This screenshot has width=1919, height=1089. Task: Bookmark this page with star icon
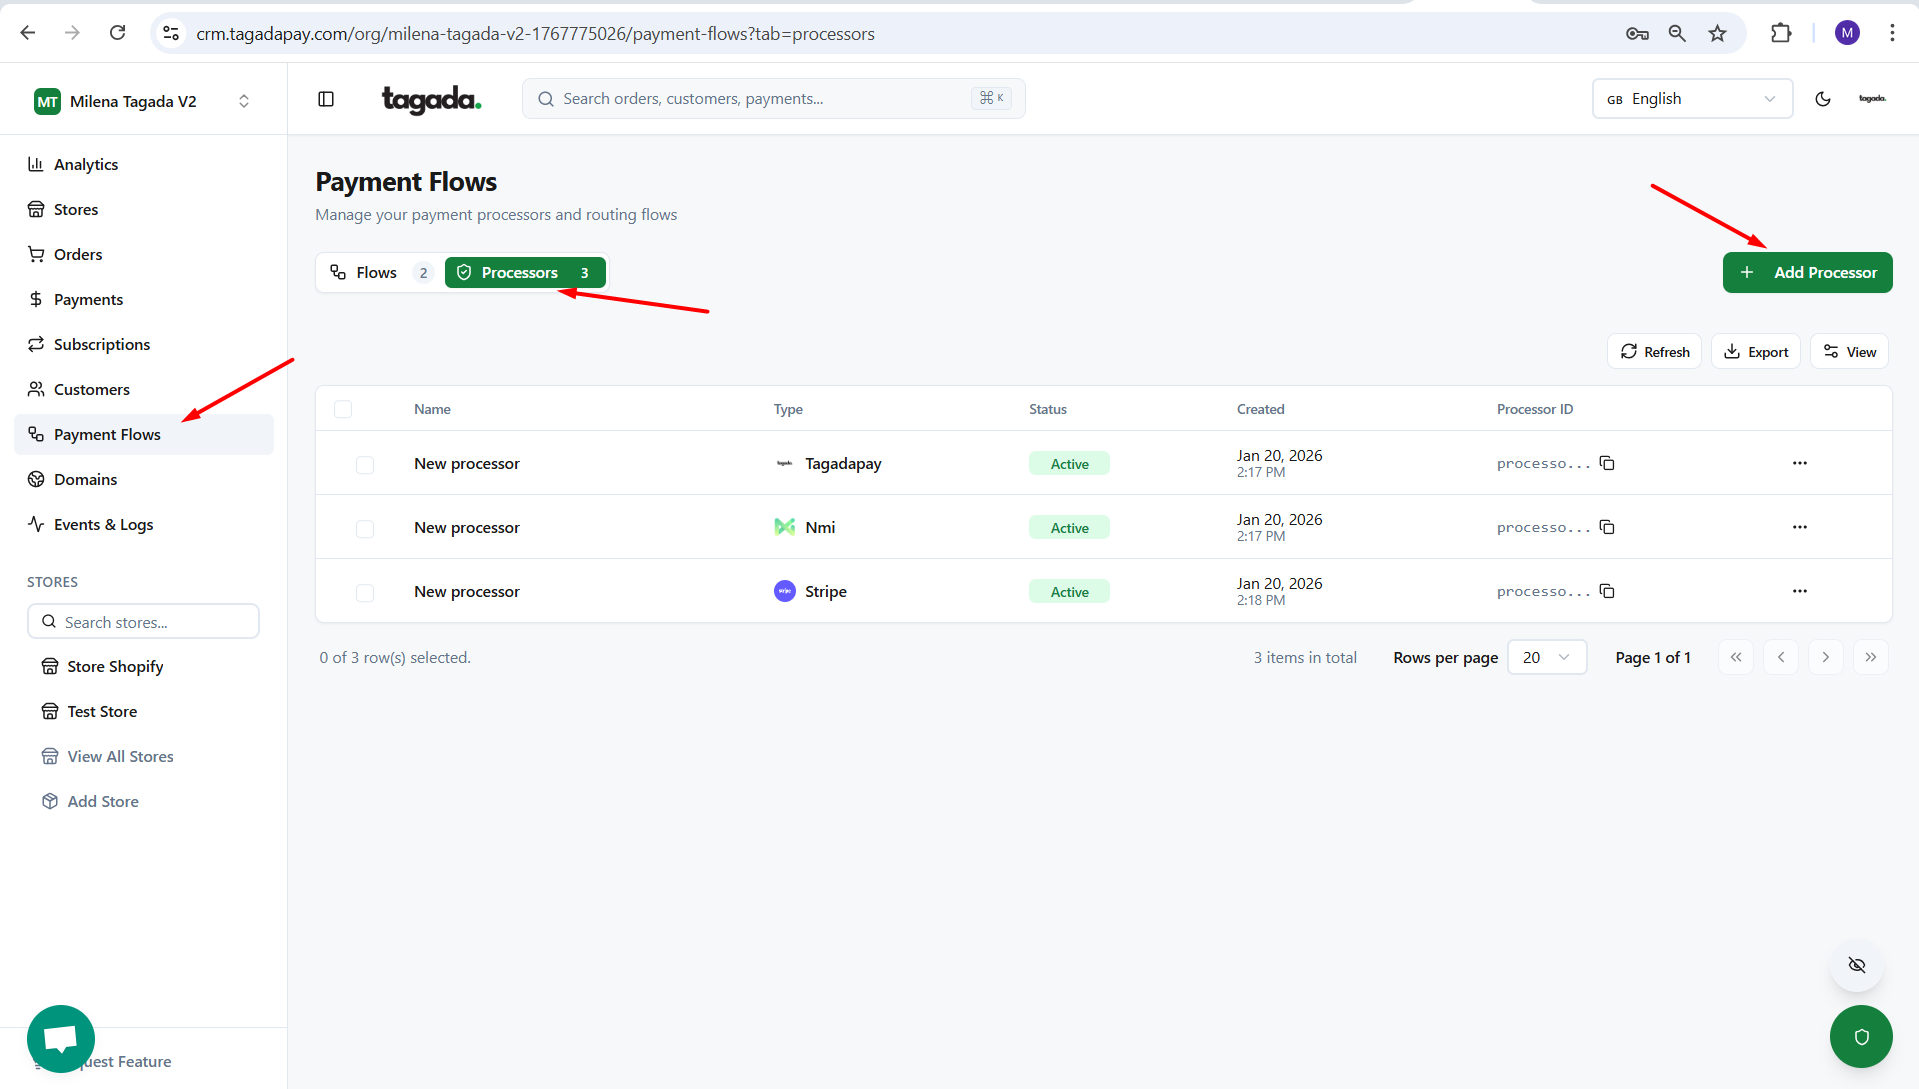click(1717, 33)
